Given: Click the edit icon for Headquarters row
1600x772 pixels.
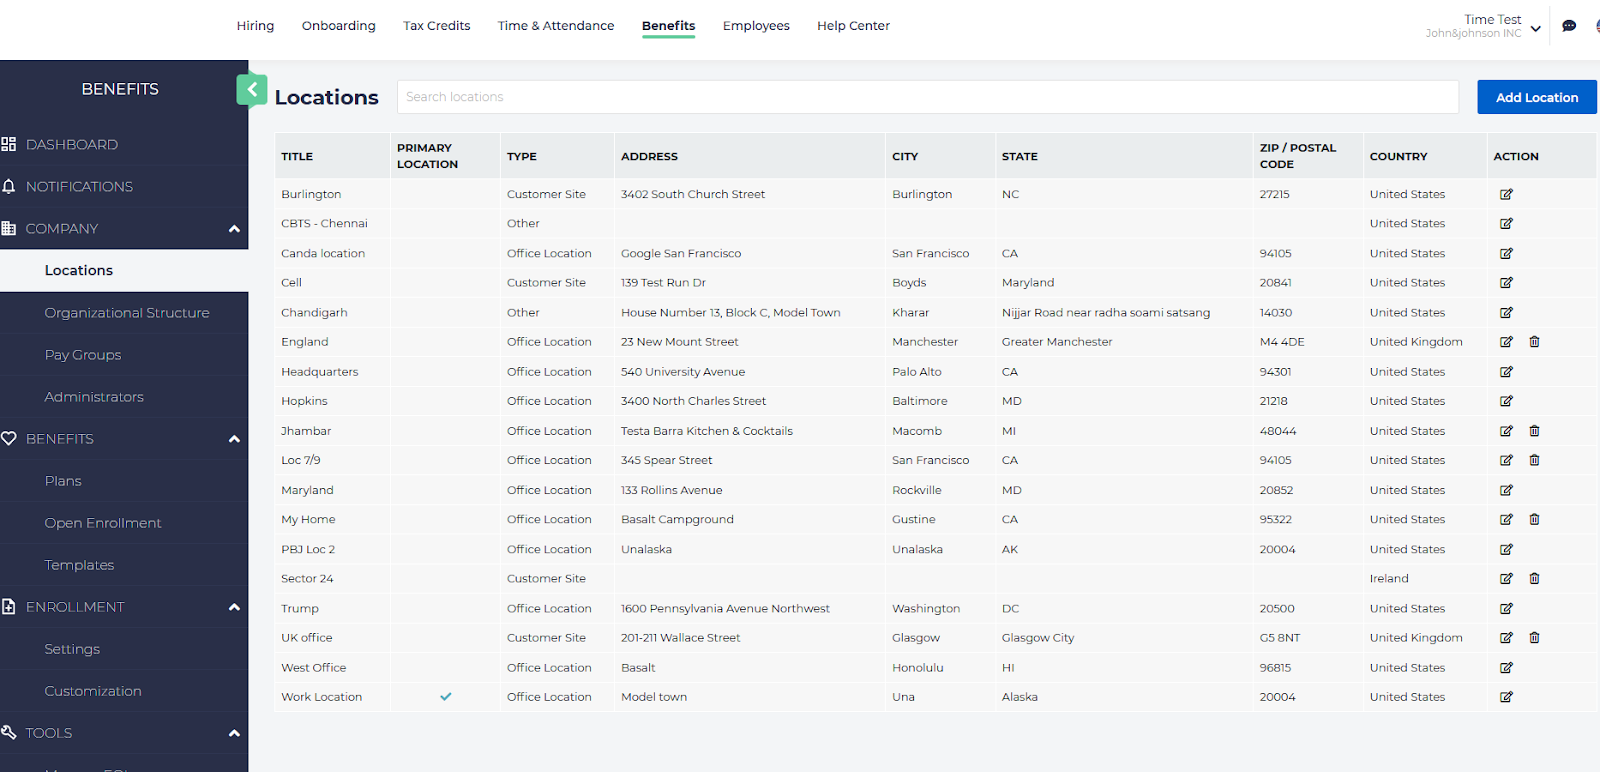Looking at the screenshot, I should click(x=1506, y=372).
